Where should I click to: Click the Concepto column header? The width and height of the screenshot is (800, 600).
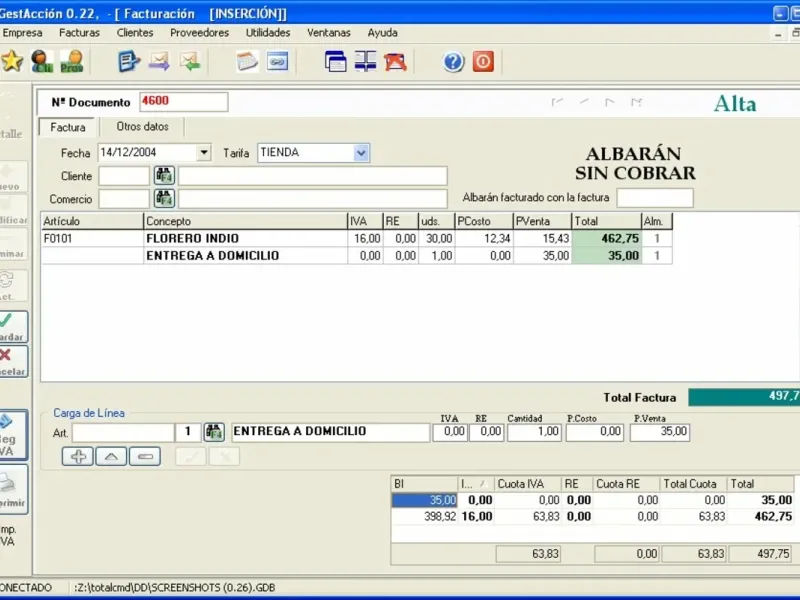pyautogui.click(x=245, y=221)
